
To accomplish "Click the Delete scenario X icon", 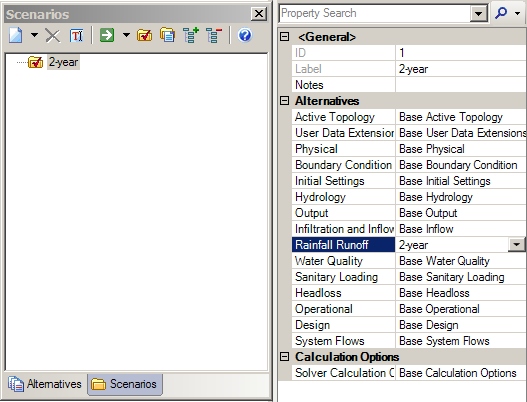I will tap(53, 36).
